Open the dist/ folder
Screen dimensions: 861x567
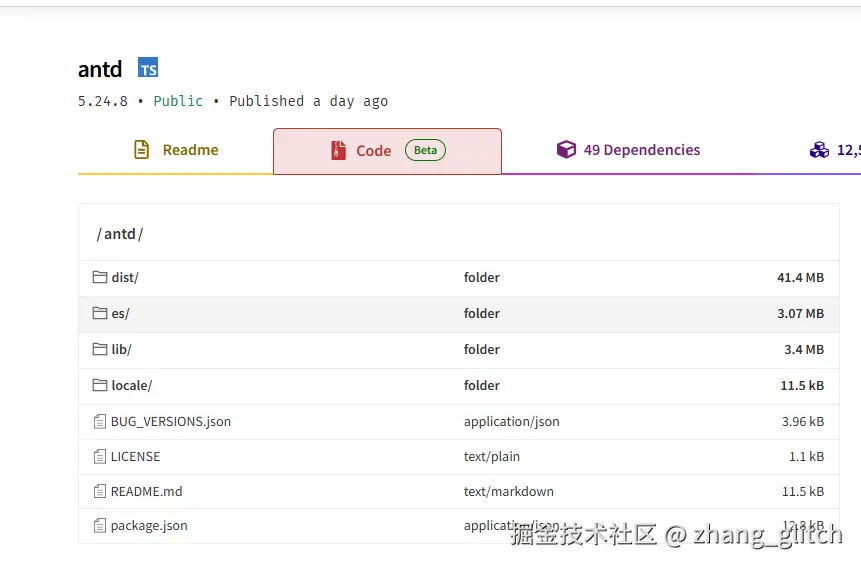click(125, 278)
